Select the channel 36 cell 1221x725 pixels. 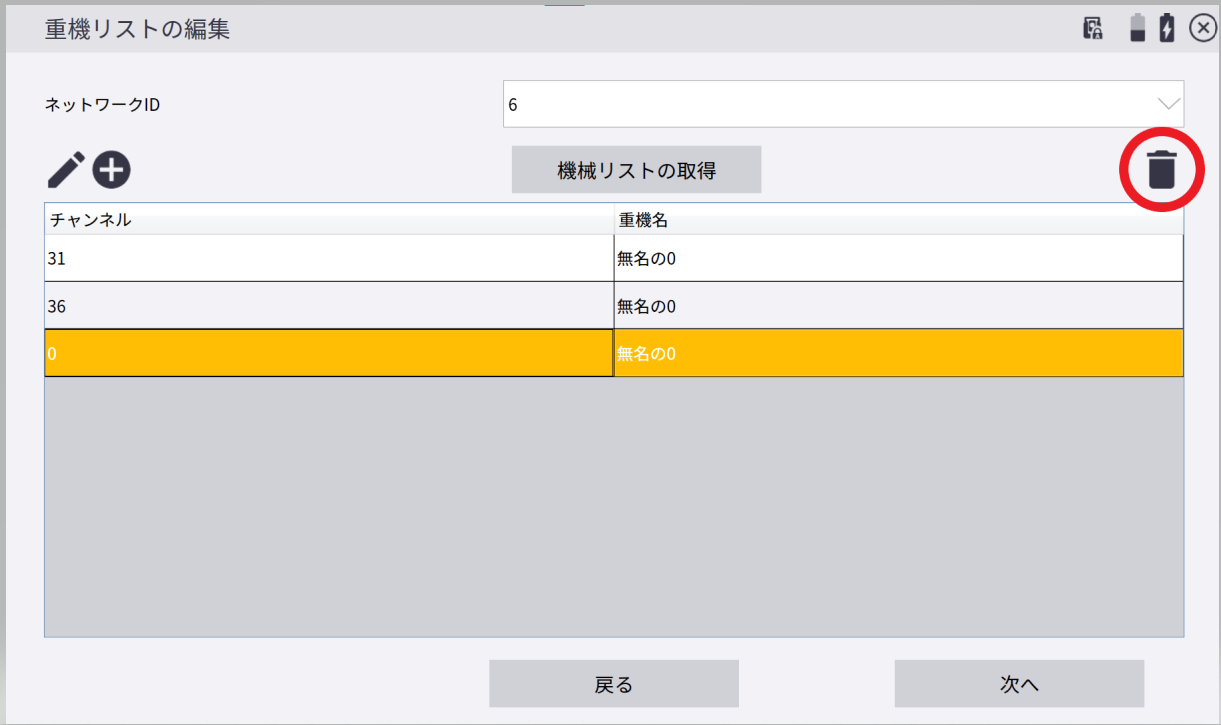(x=329, y=306)
